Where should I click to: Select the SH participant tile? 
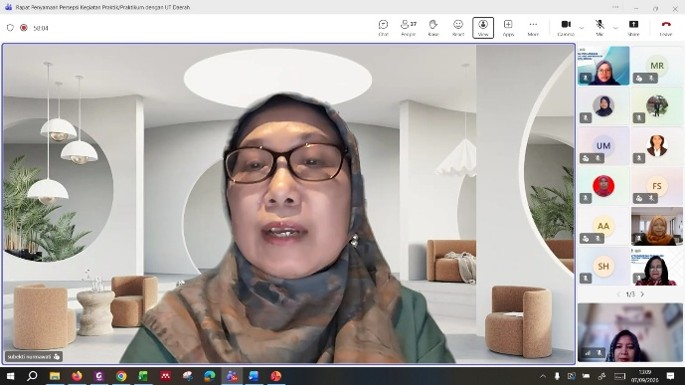click(x=603, y=266)
